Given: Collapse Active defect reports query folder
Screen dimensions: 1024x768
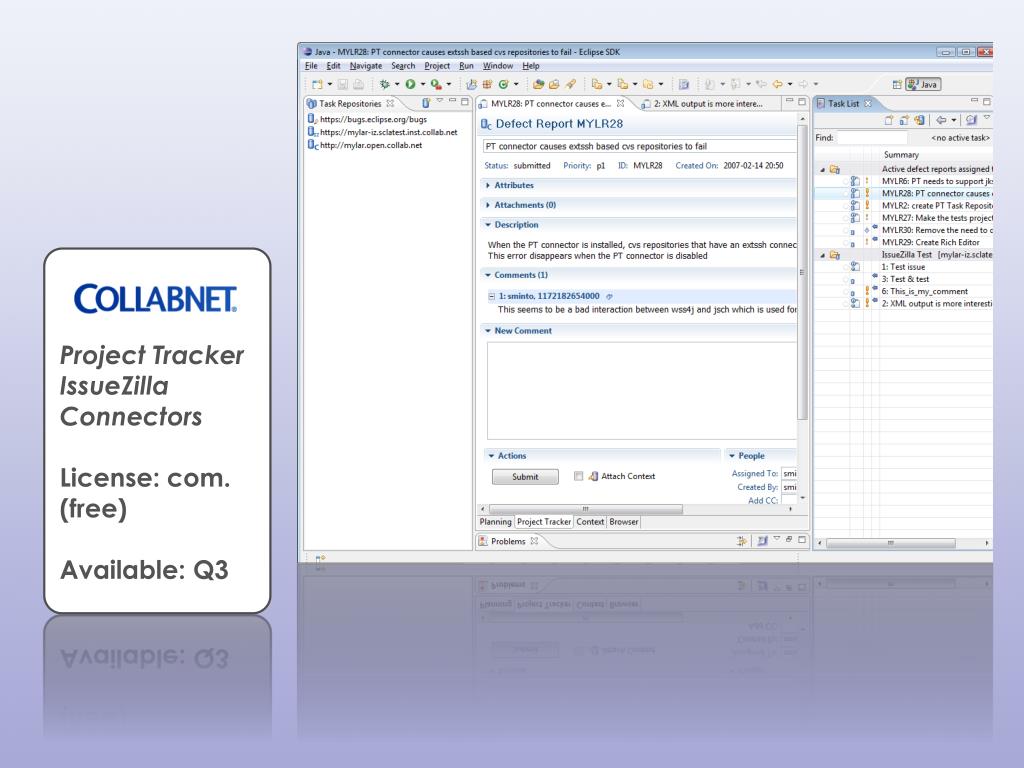Looking at the screenshot, I should pyautogui.click(x=823, y=170).
